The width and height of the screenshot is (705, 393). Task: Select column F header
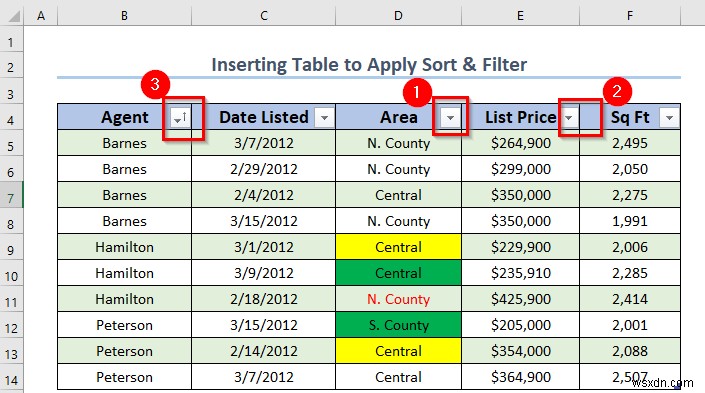point(630,16)
